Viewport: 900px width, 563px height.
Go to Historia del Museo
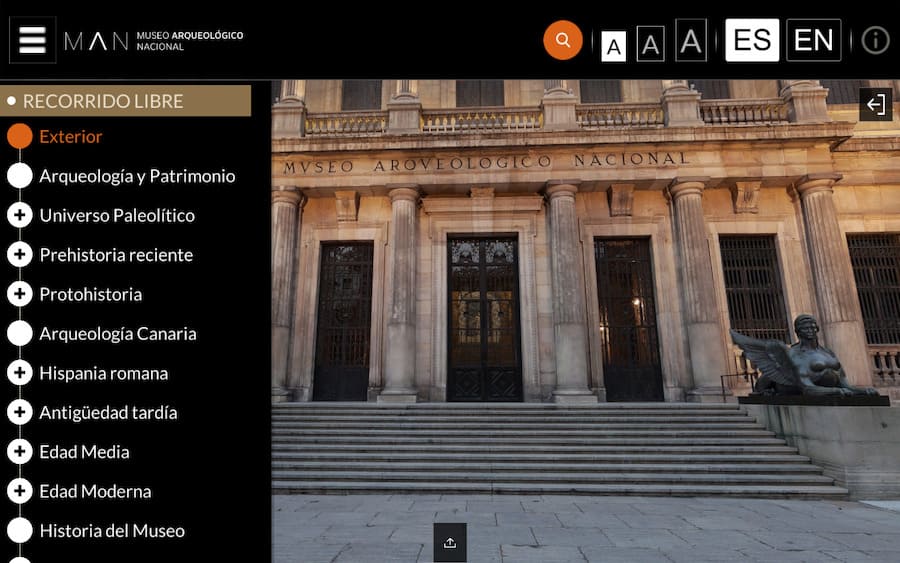[x=111, y=531]
